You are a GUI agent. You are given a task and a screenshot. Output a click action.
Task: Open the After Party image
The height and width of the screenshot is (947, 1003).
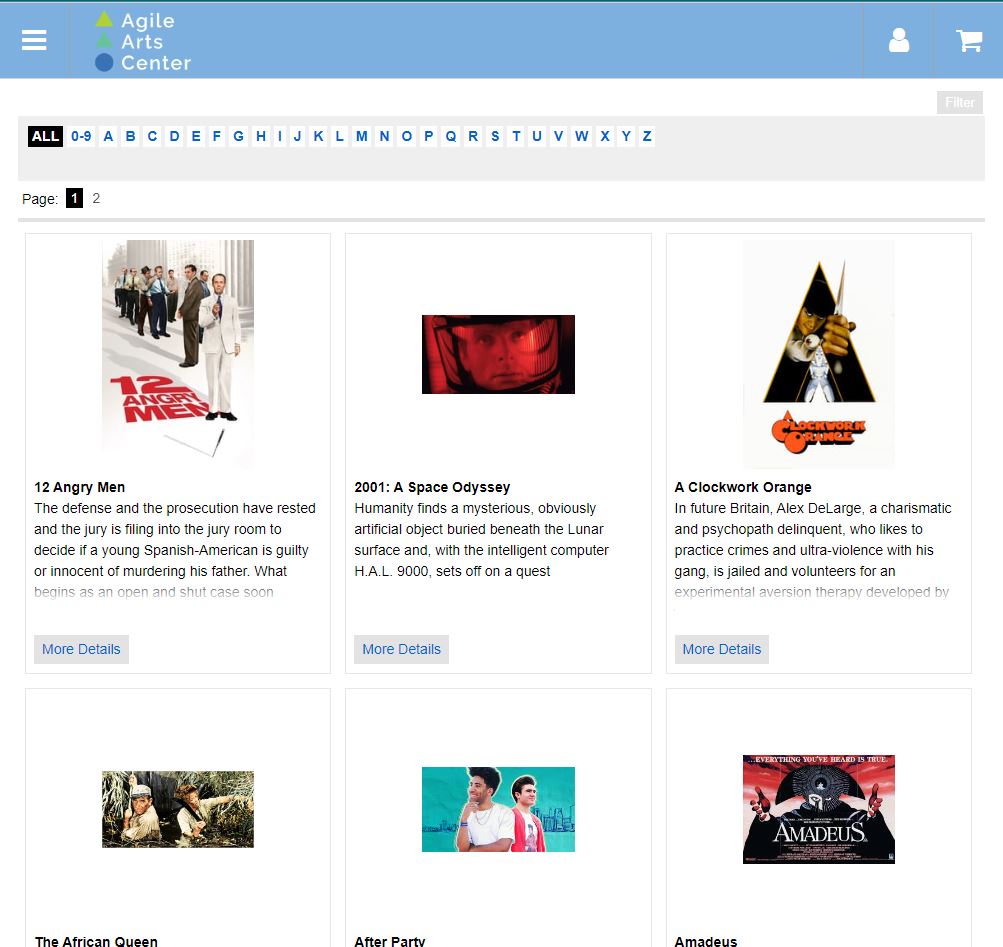pyautogui.click(x=498, y=809)
